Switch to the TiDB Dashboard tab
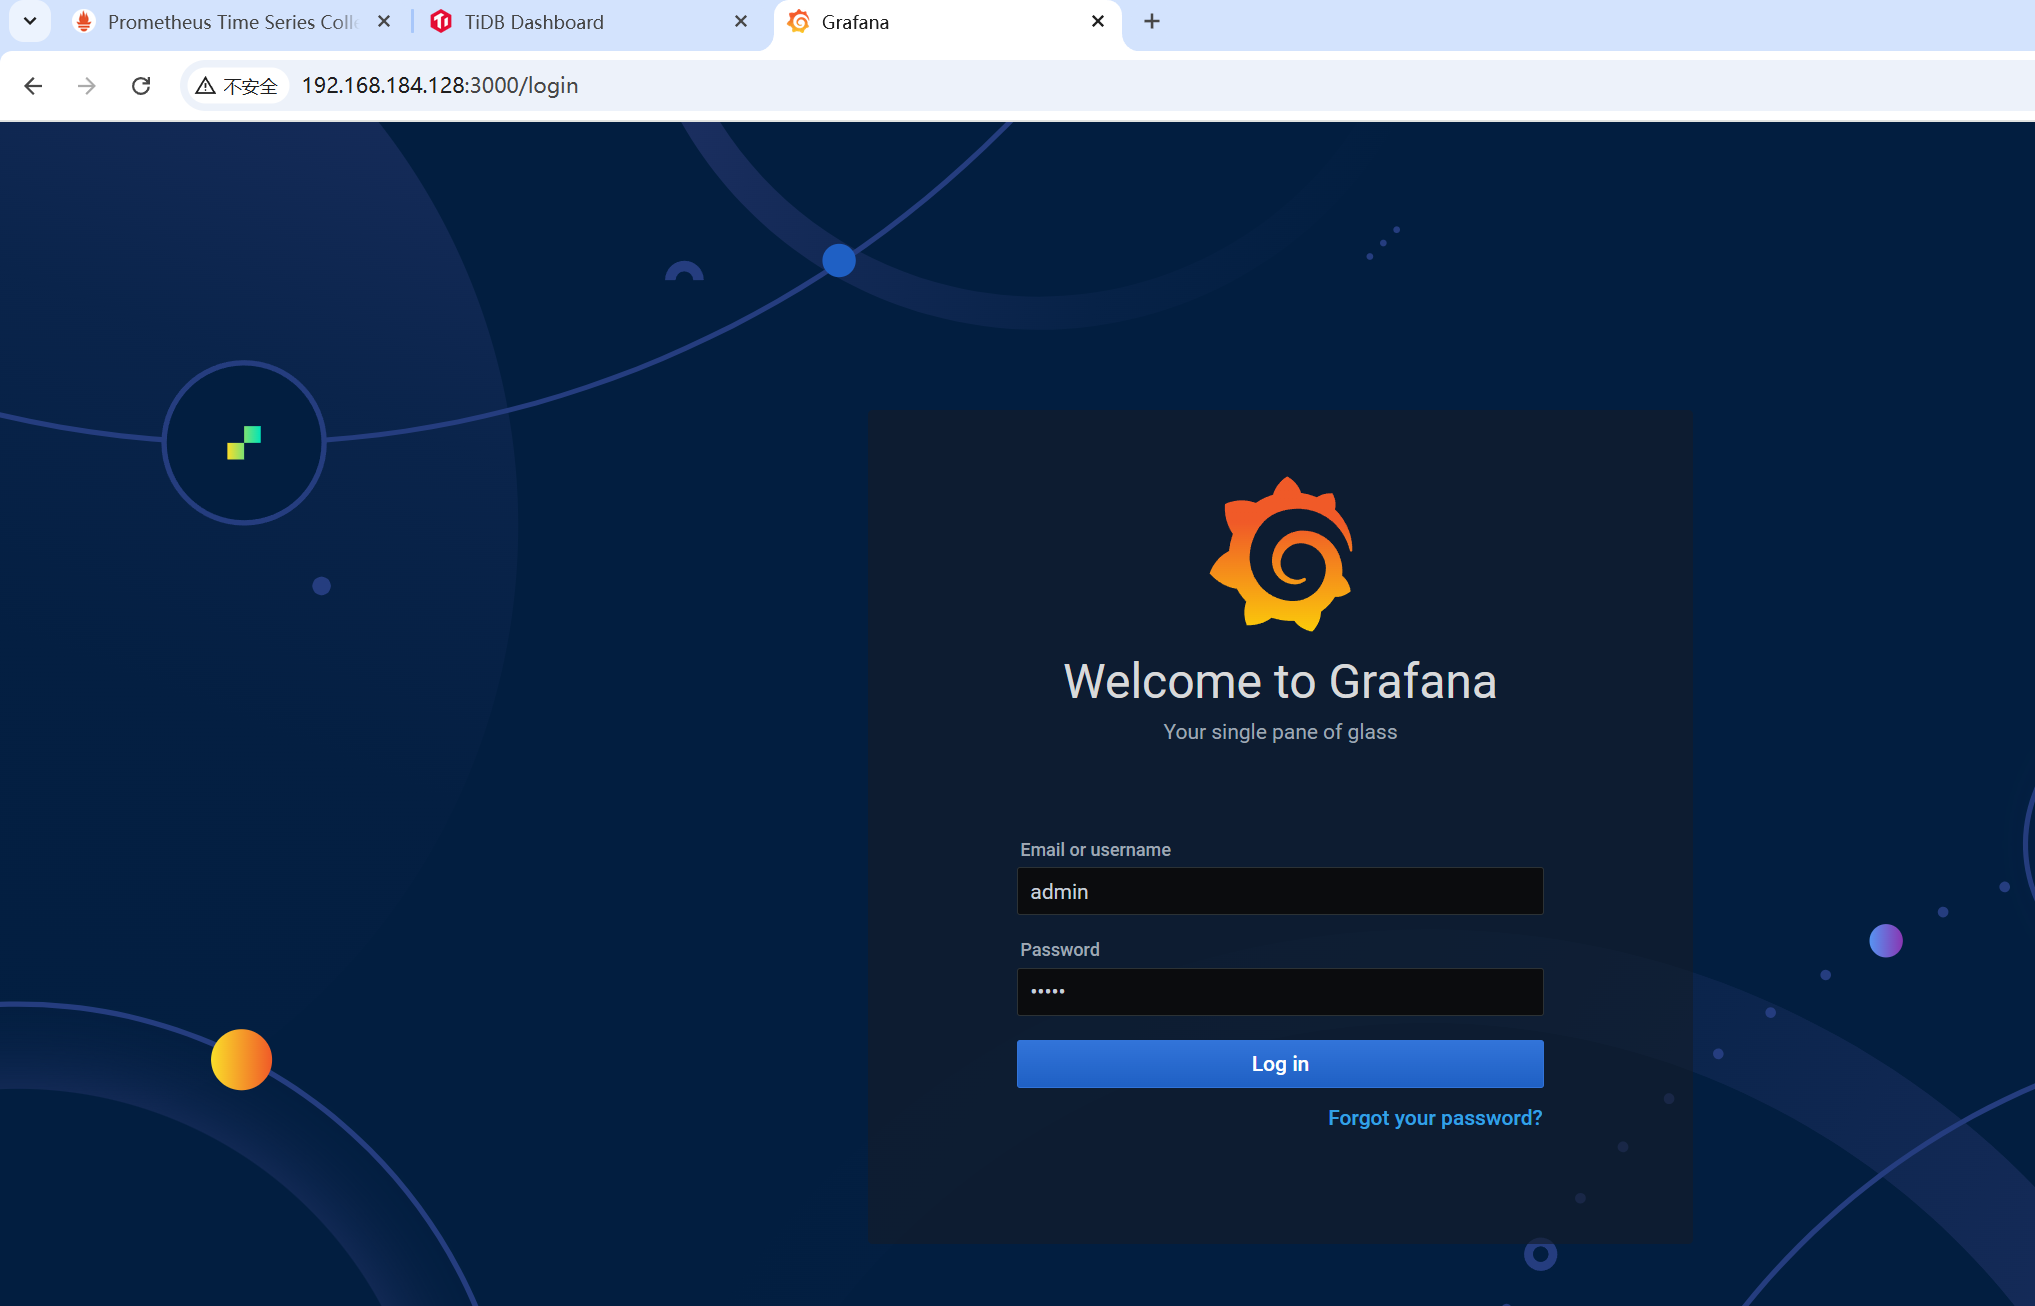Image resolution: width=2035 pixels, height=1306 pixels. tap(590, 22)
